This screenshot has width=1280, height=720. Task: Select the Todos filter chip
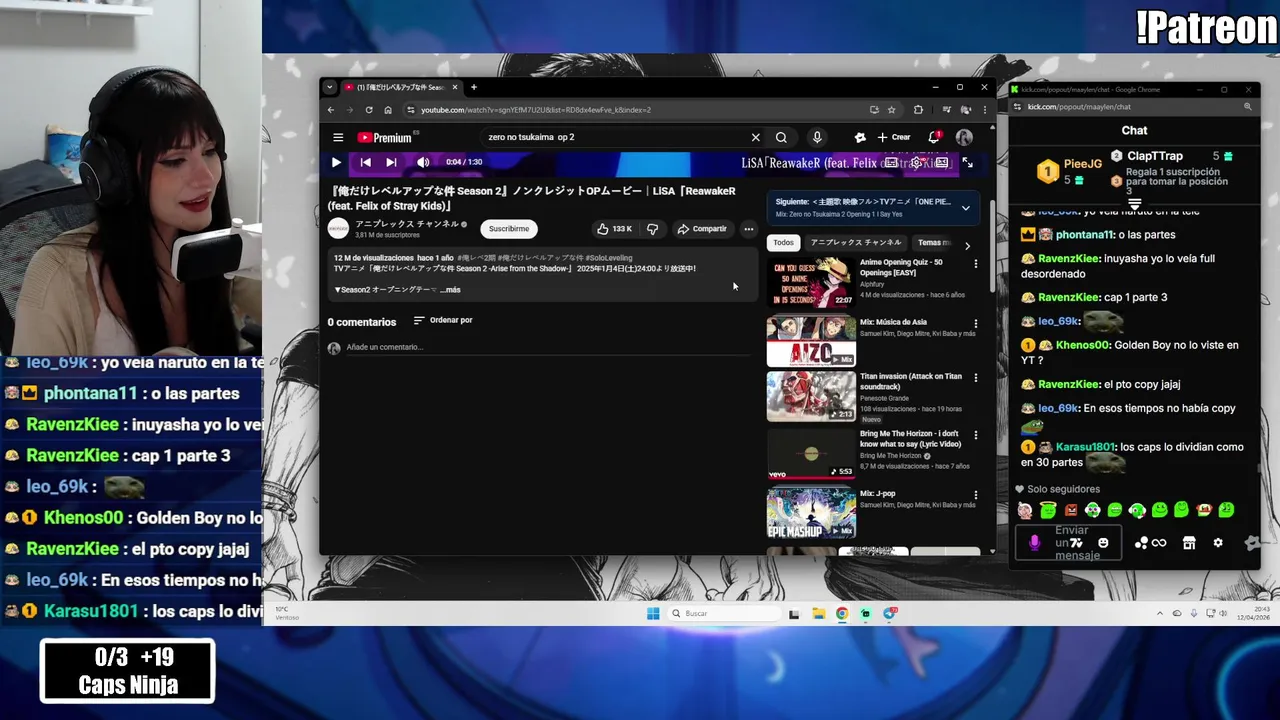click(x=783, y=243)
